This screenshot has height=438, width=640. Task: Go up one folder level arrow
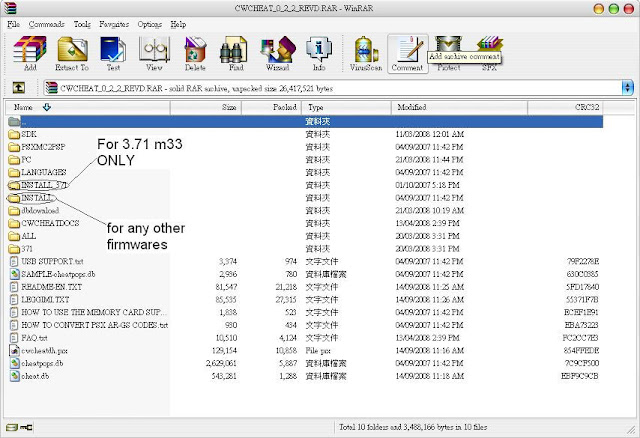tap(18, 87)
